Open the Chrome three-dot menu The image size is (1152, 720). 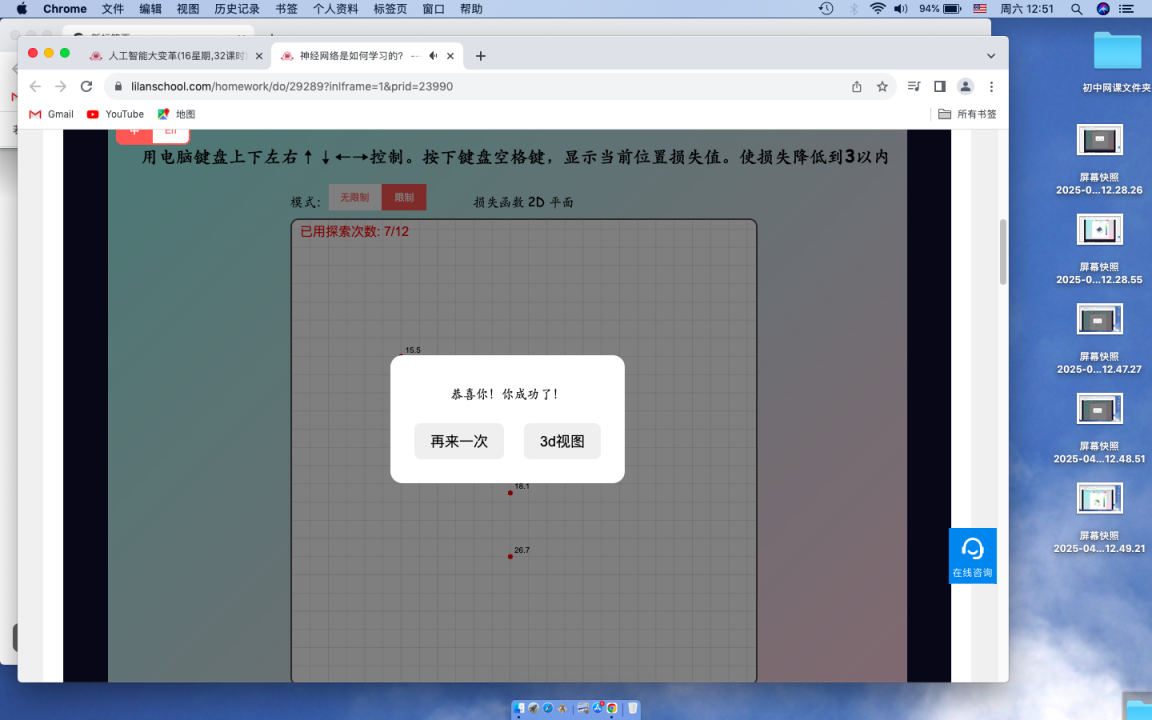(x=991, y=87)
